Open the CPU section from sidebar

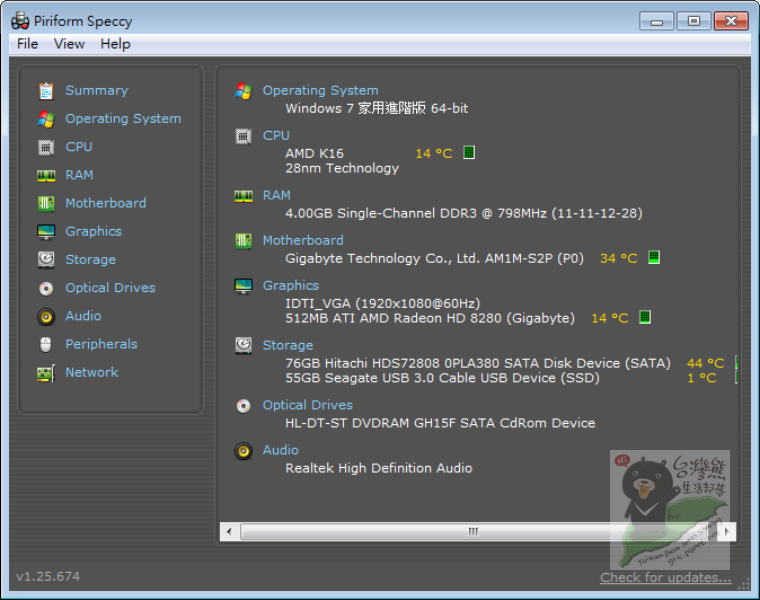(x=79, y=147)
